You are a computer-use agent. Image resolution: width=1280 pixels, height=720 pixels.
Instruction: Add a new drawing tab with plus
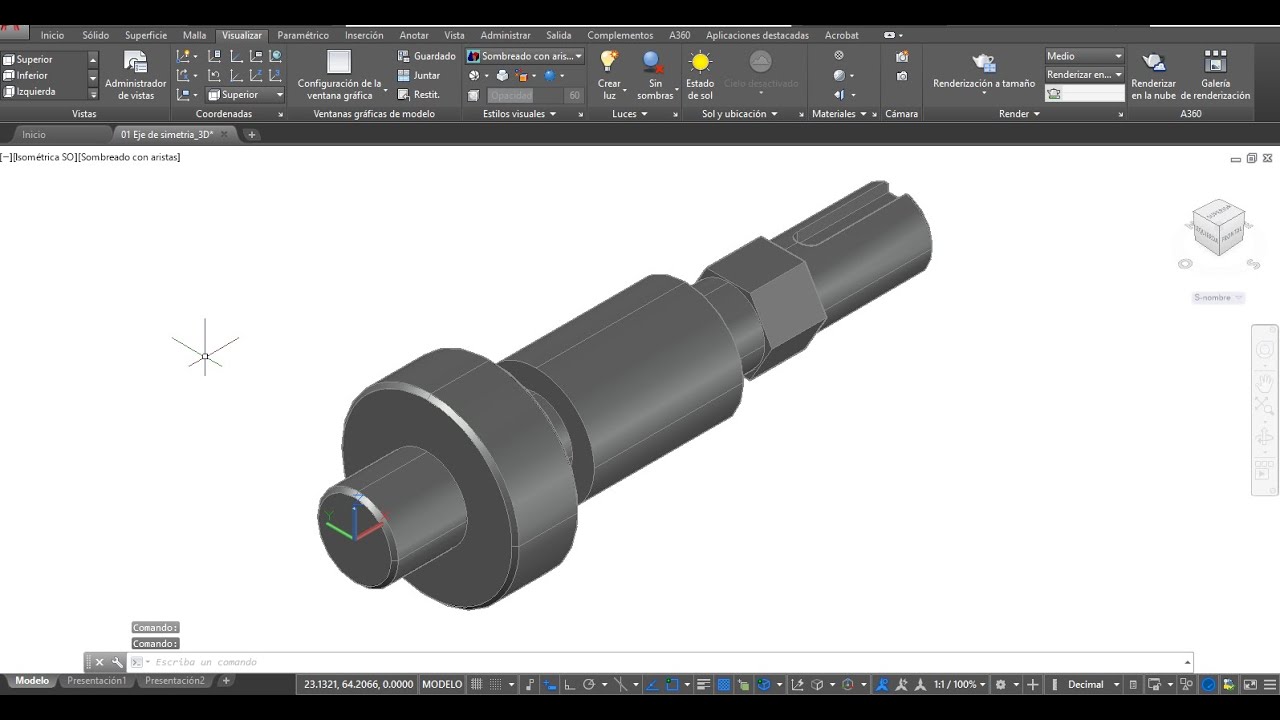(252, 134)
